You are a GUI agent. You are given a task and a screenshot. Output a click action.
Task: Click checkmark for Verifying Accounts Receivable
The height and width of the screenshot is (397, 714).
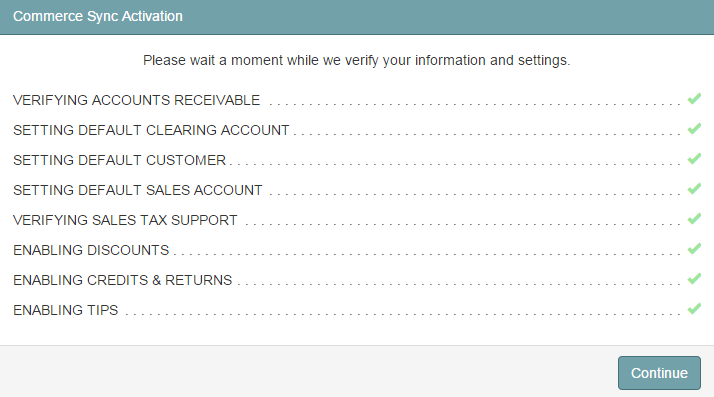(694, 99)
